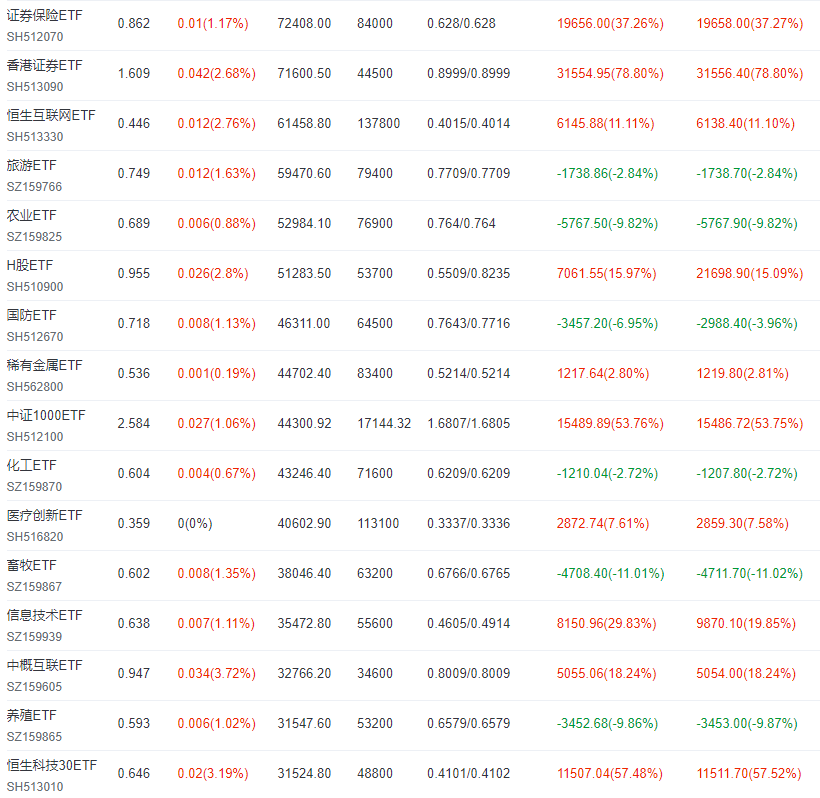Open the 中证1000ETF name
Viewport: 820px width, 798px height.
(46, 416)
